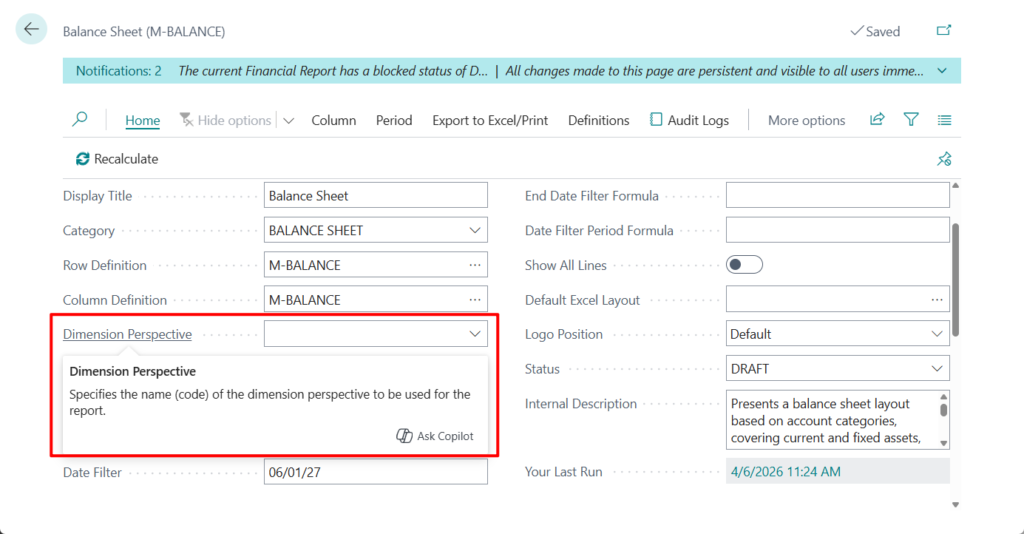Click the share icon in toolbar
This screenshot has width=1024, height=534.
(877, 120)
